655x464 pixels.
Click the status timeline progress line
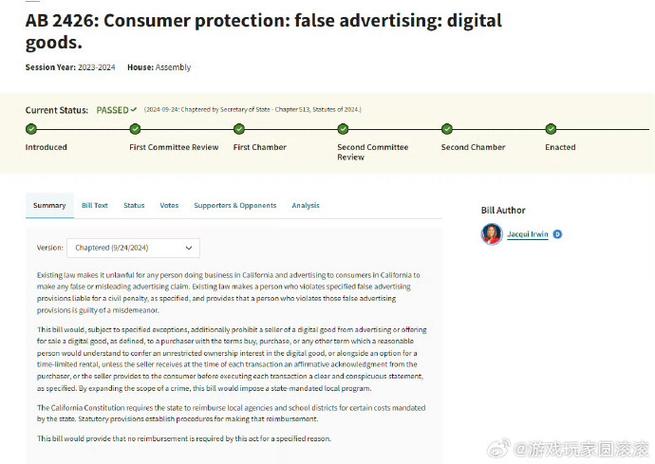click(x=337, y=129)
